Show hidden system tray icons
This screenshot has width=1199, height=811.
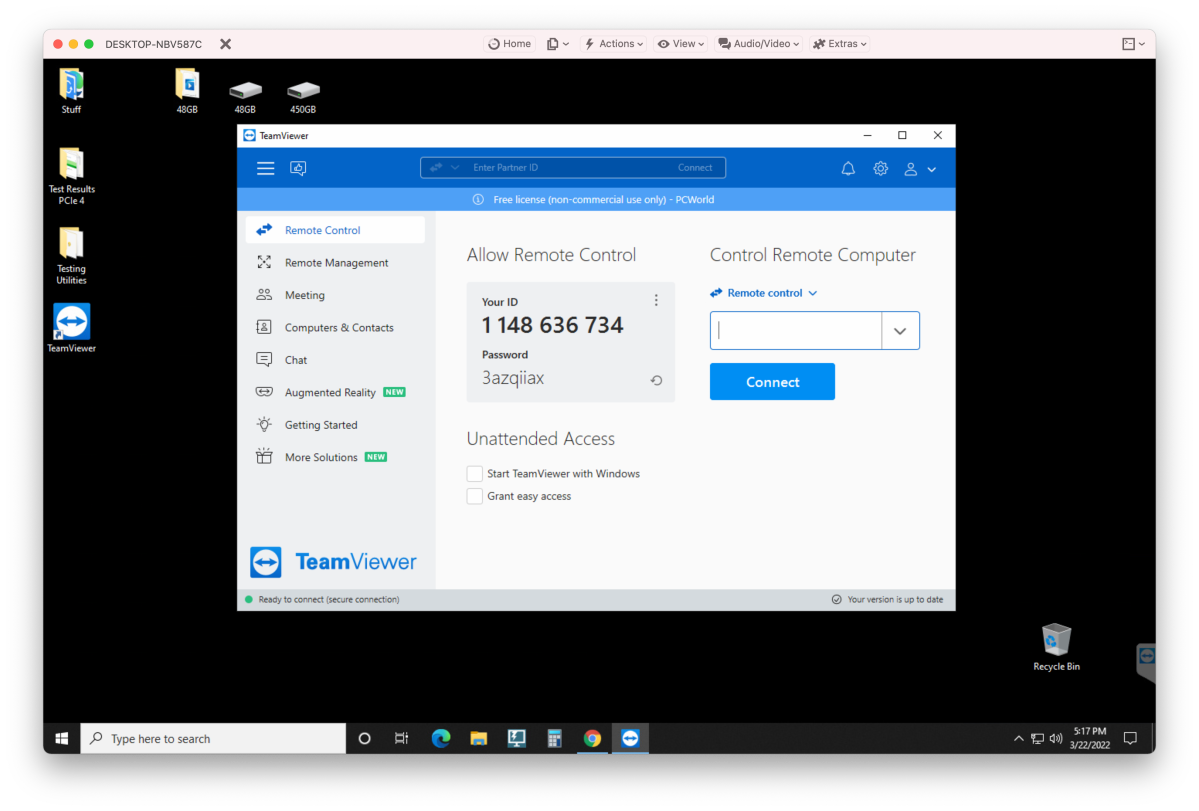[x=1018, y=738]
